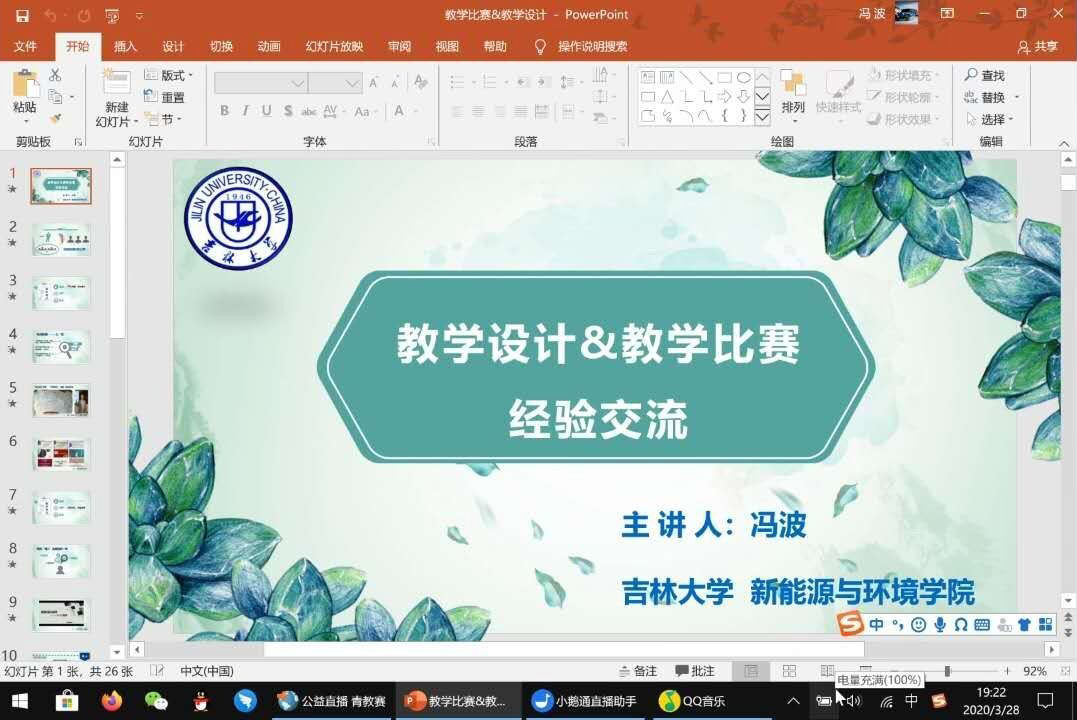
Task: Expand the Section (节) dropdown
Action: (161, 119)
